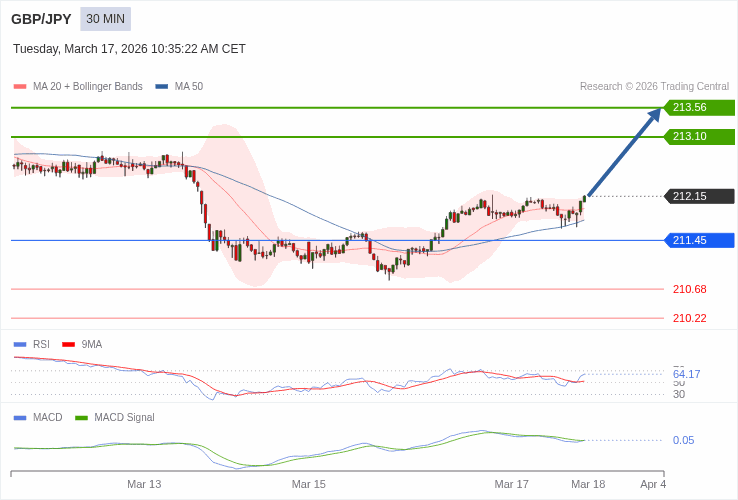Click the 210.22 red support label
Image resolution: width=738 pixels, height=500 pixels.
[x=689, y=318]
